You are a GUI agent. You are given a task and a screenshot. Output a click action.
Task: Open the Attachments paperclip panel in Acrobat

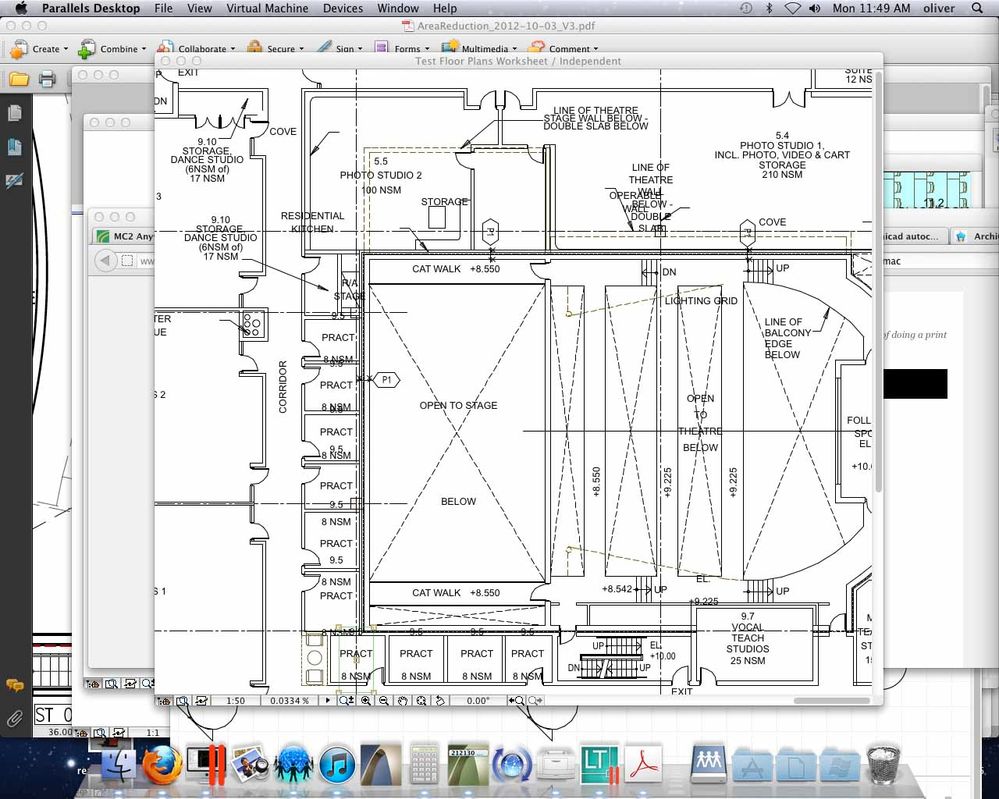[x=14, y=719]
